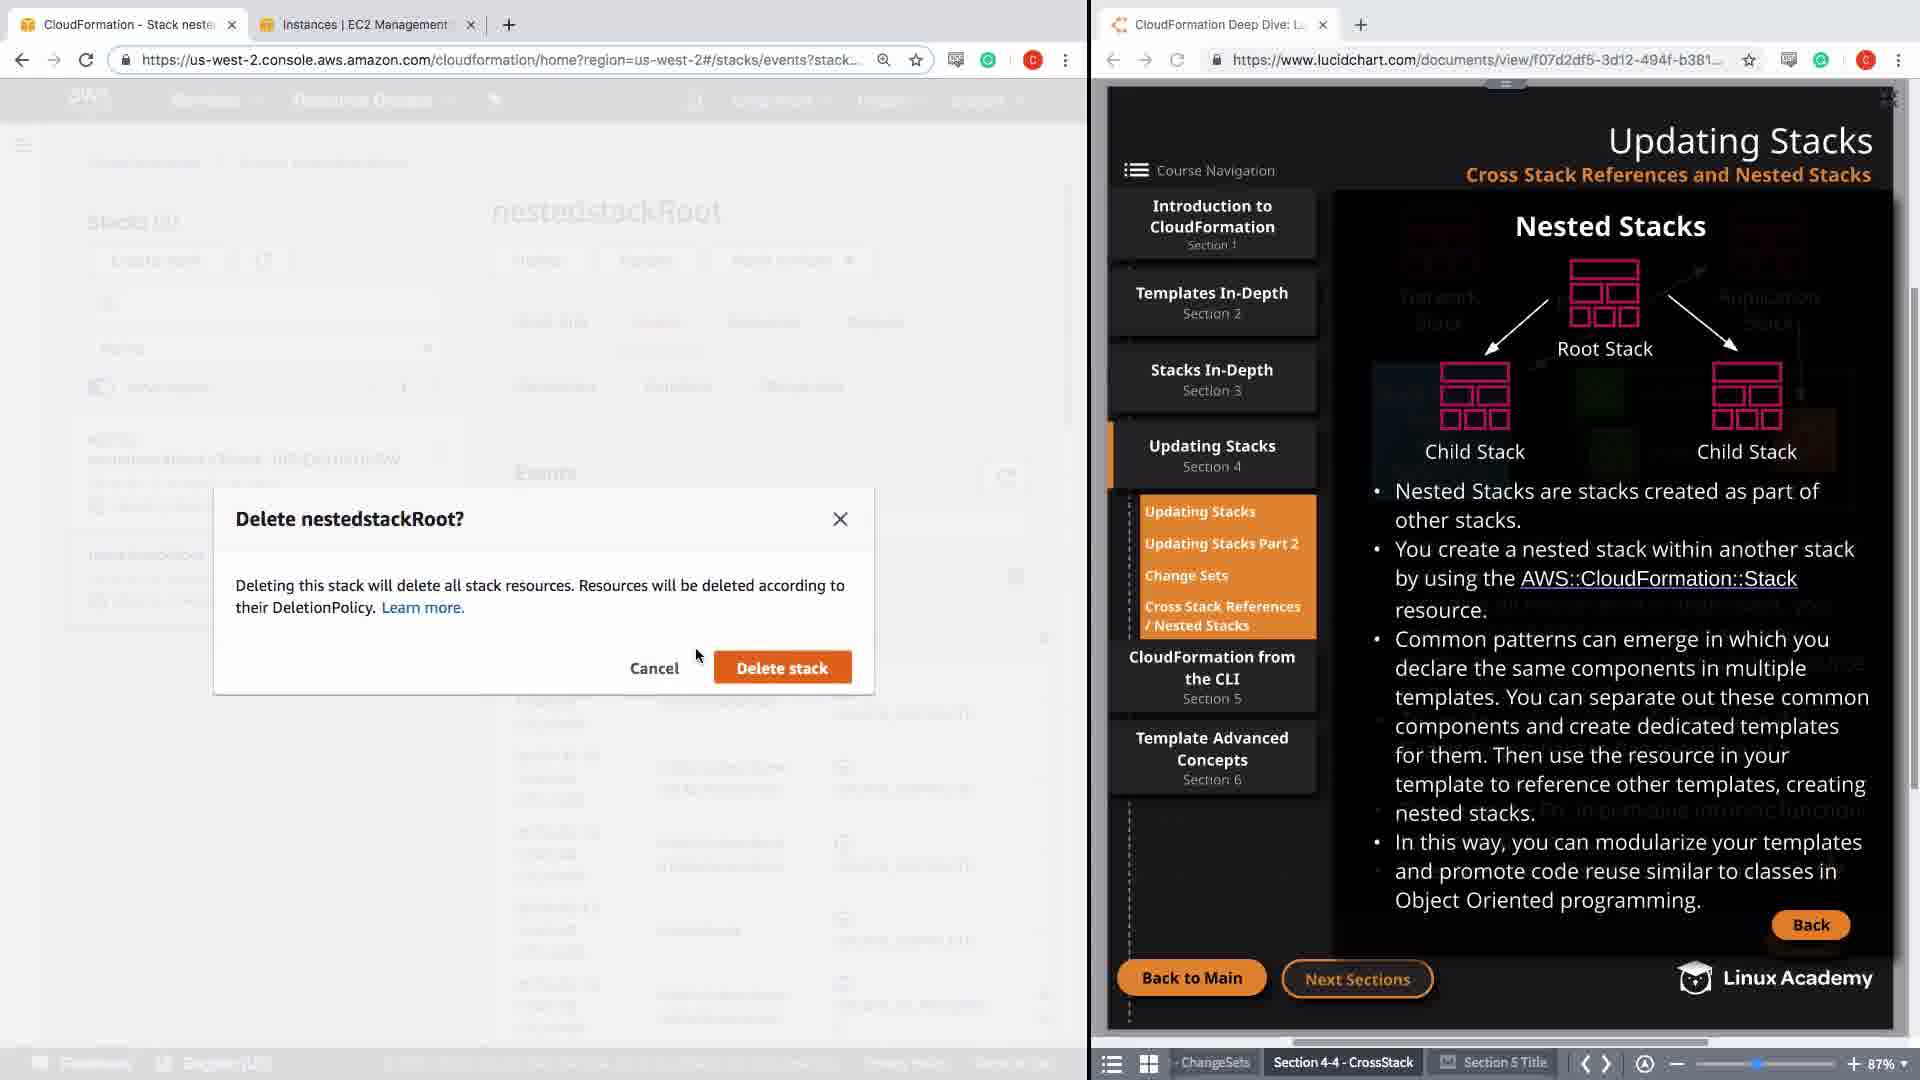Click the Cancel button in the dialog
The height and width of the screenshot is (1080, 1920).
[654, 668]
